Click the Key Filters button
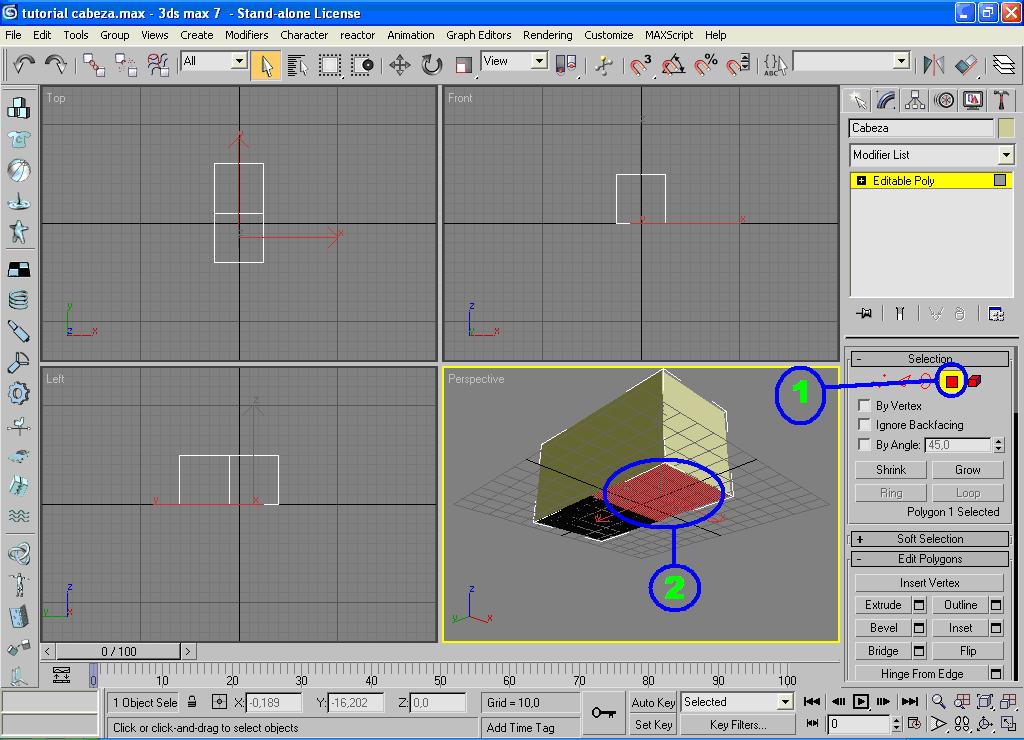 738,724
